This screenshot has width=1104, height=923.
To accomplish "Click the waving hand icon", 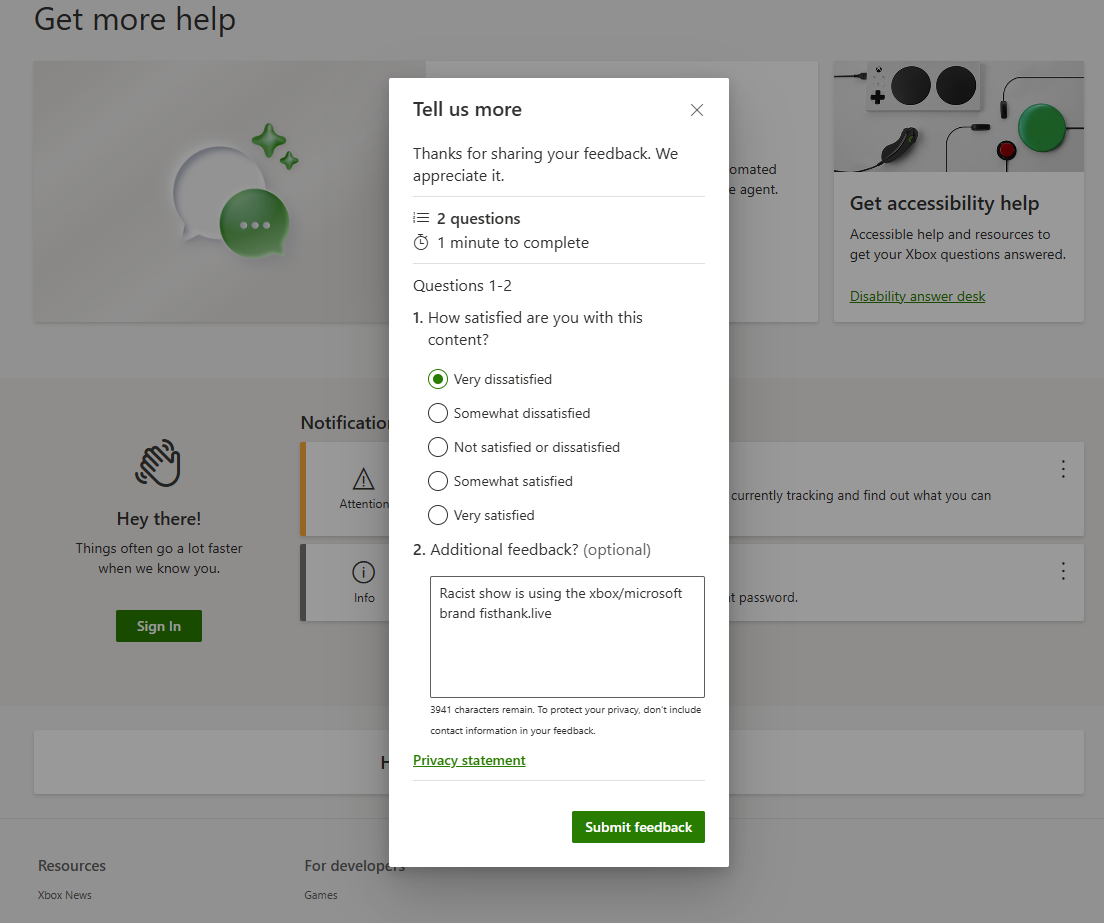I will click(x=158, y=463).
